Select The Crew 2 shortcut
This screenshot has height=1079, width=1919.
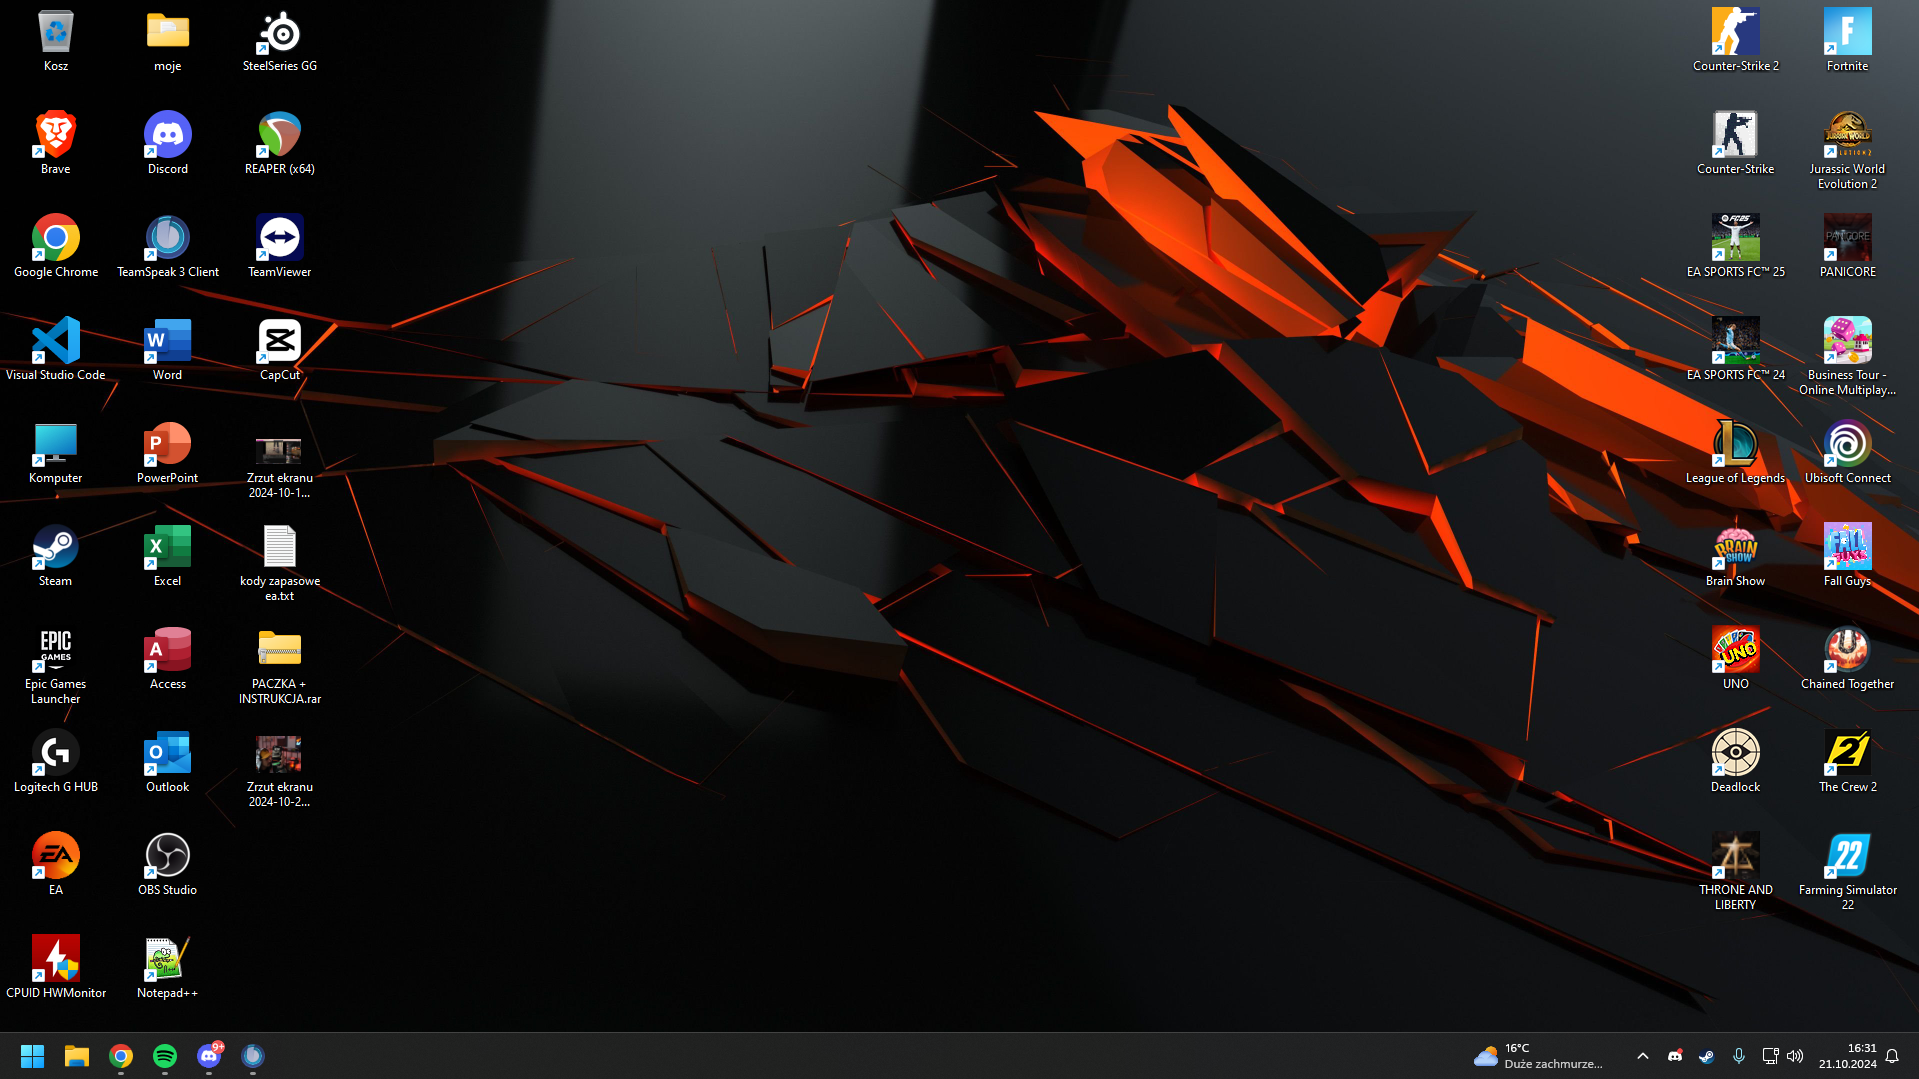pyautogui.click(x=1848, y=762)
